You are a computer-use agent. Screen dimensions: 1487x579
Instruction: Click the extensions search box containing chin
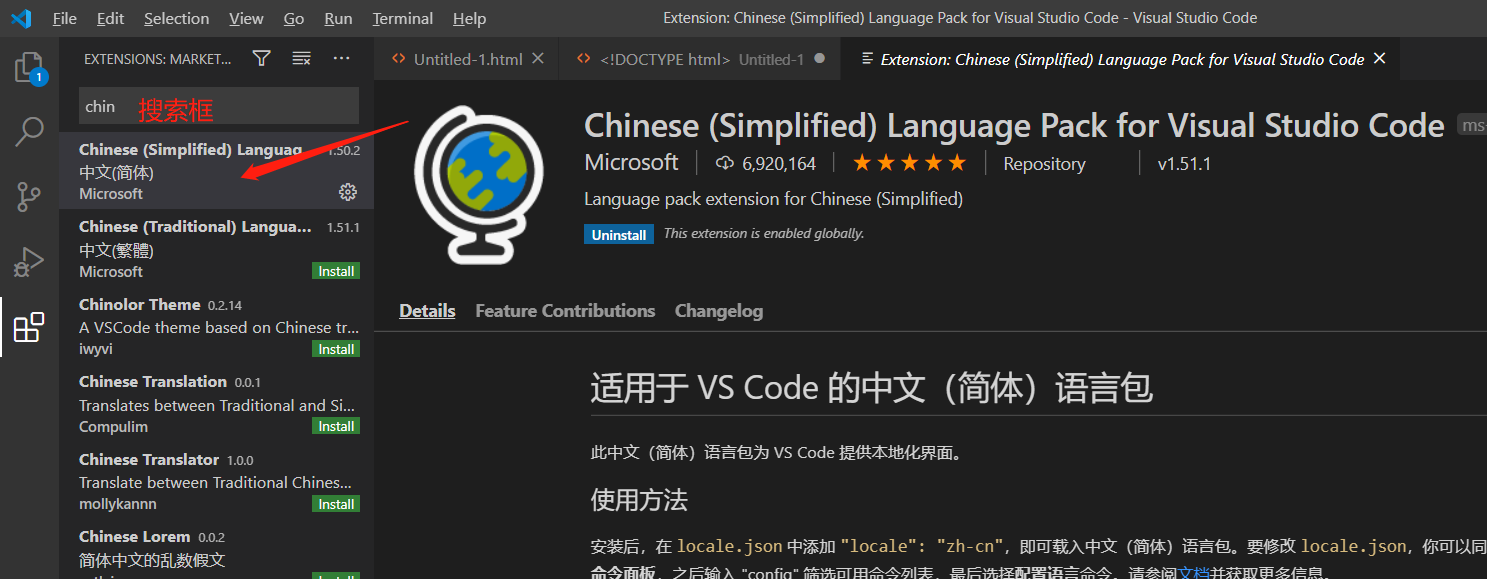pos(218,106)
